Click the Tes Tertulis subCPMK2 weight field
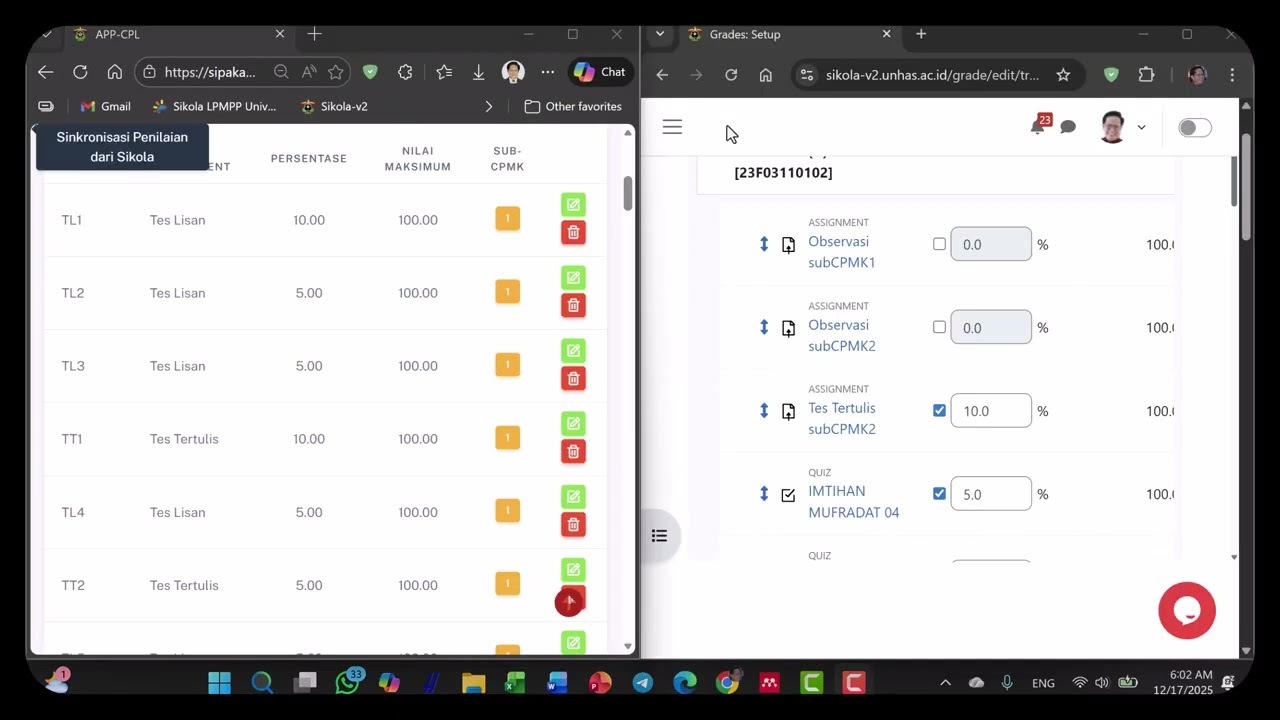Viewport: 1280px width, 720px height. pyautogui.click(x=990, y=410)
